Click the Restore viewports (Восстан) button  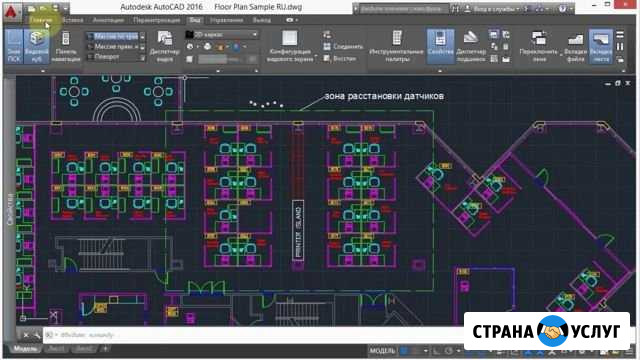[340, 58]
